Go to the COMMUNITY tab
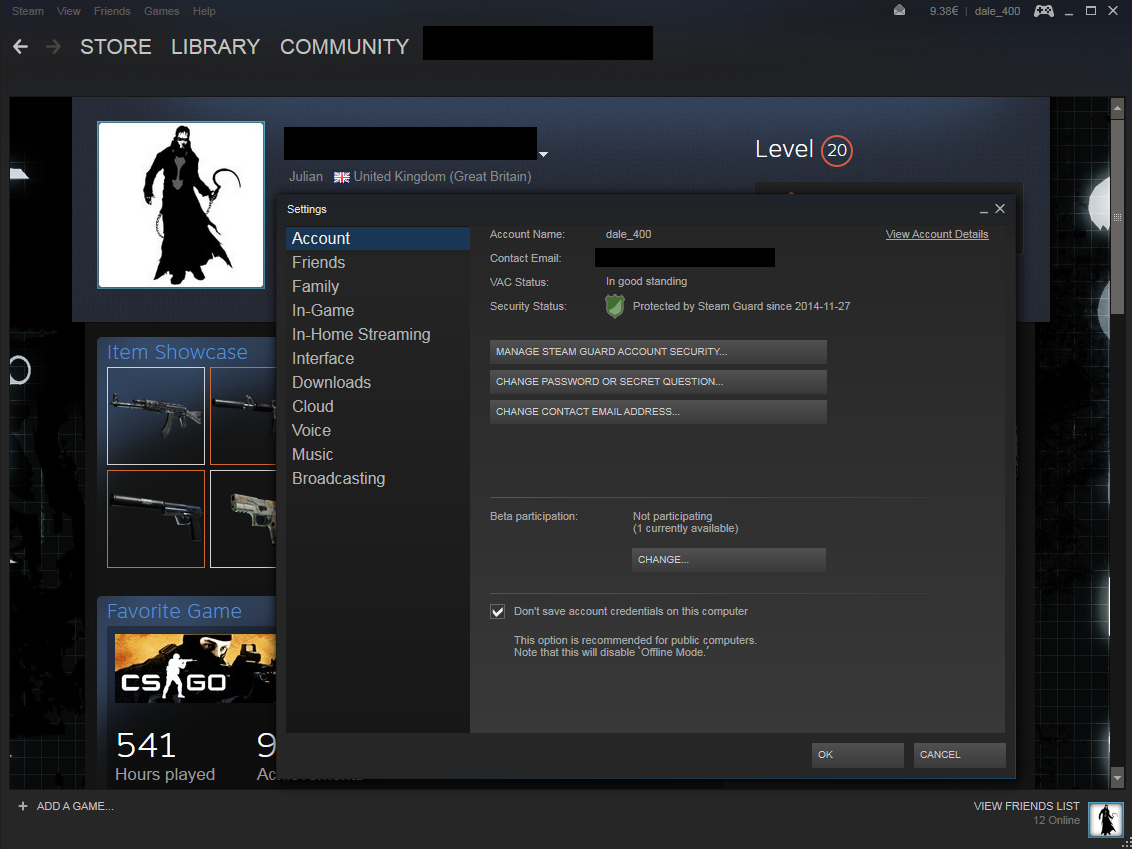This screenshot has height=849, width=1132. click(x=344, y=47)
